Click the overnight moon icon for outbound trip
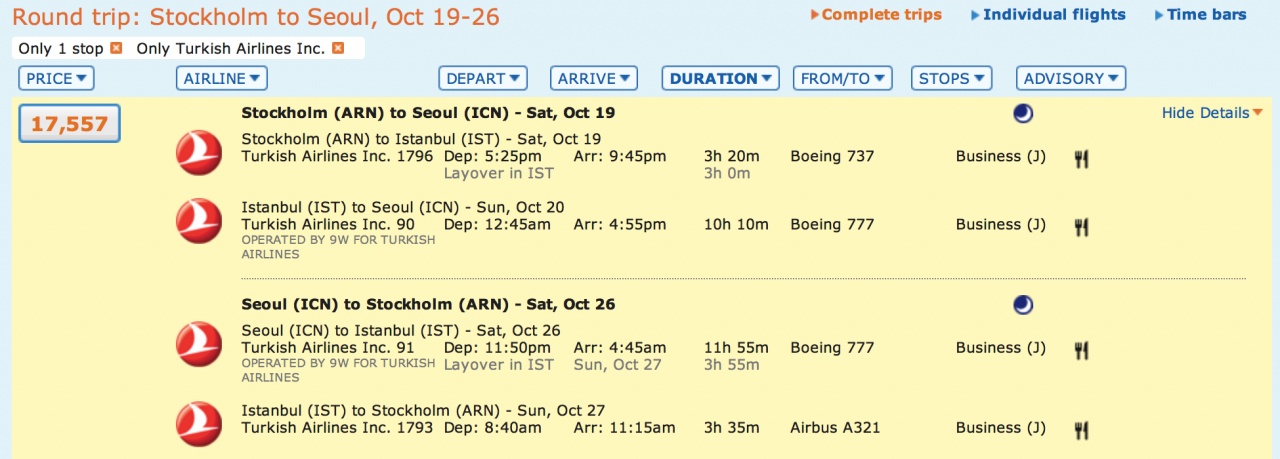1280x459 pixels. pos(1022,114)
